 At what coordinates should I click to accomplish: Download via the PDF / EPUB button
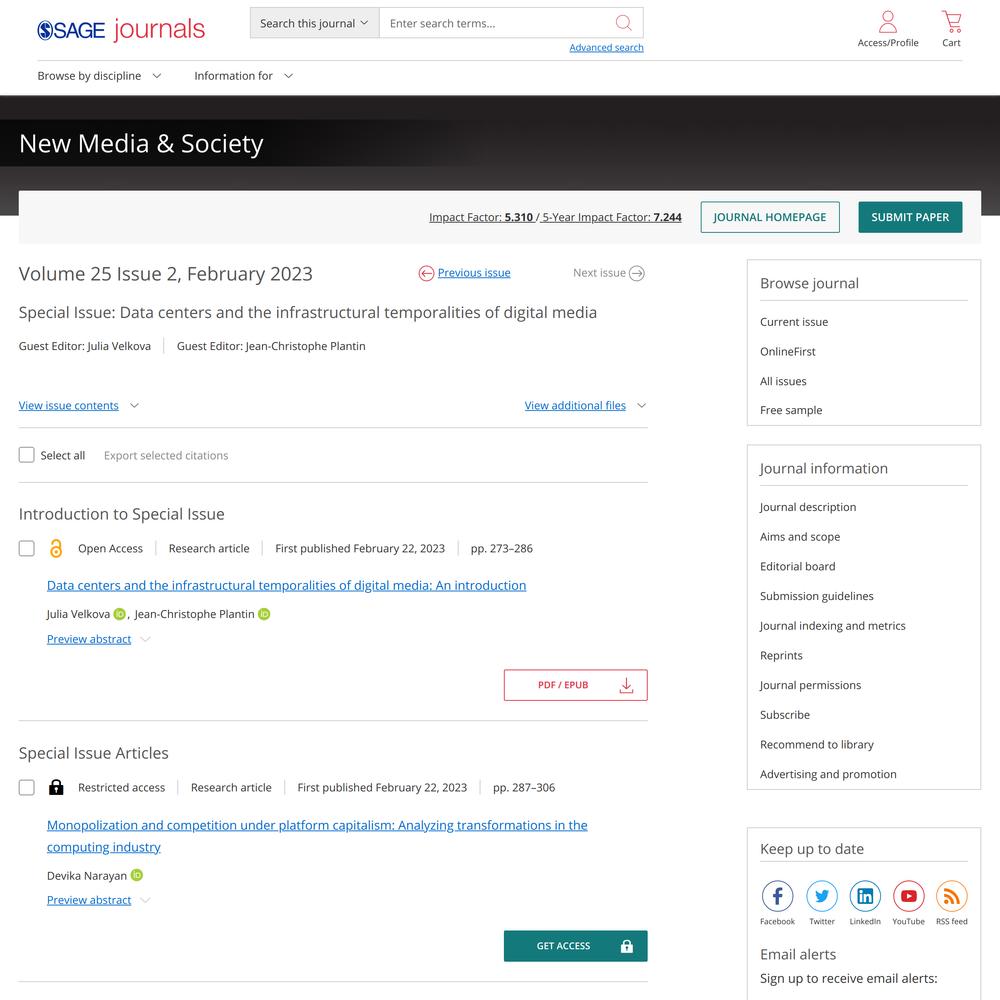click(x=575, y=685)
